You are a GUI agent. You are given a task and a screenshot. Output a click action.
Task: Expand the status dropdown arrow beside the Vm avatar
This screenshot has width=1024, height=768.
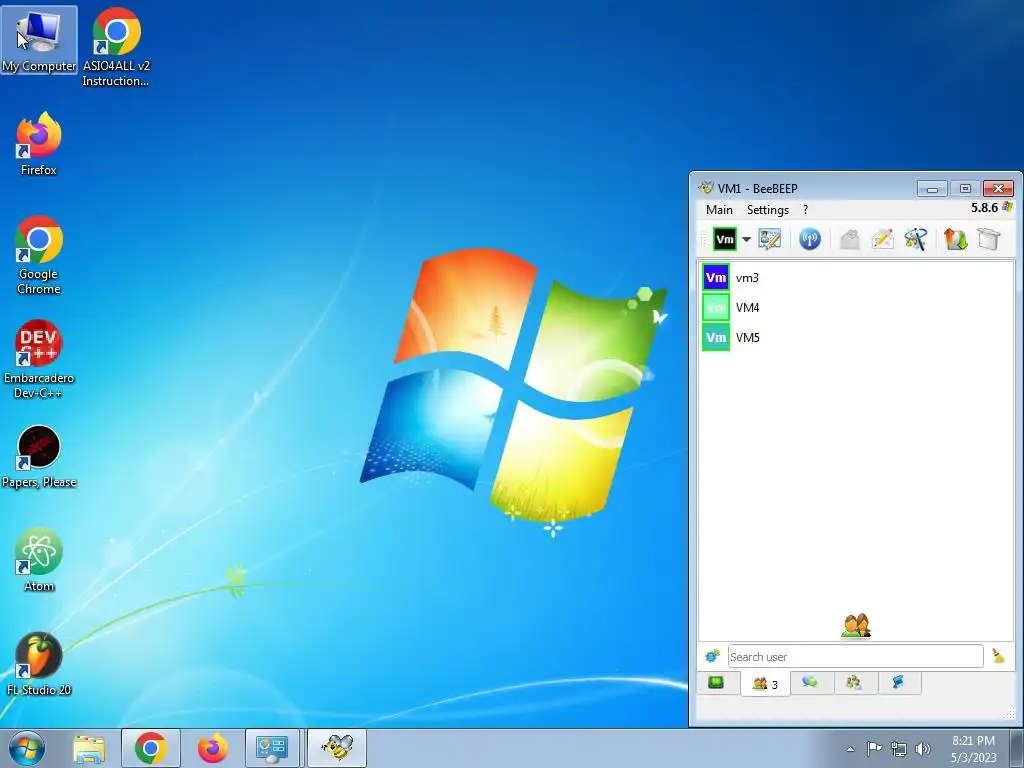coord(746,239)
